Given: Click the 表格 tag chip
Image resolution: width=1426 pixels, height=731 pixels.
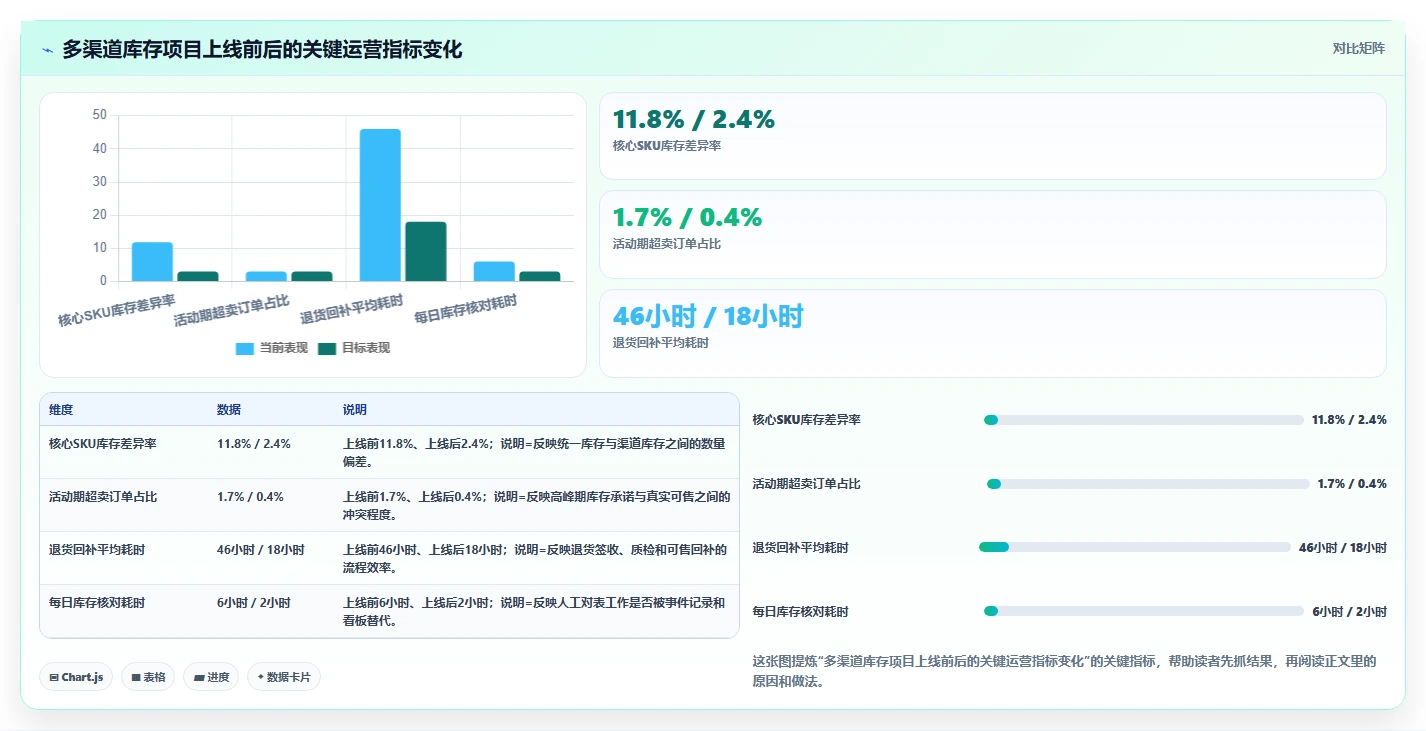Looking at the screenshot, I should pyautogui.click(x=148, y=677).
